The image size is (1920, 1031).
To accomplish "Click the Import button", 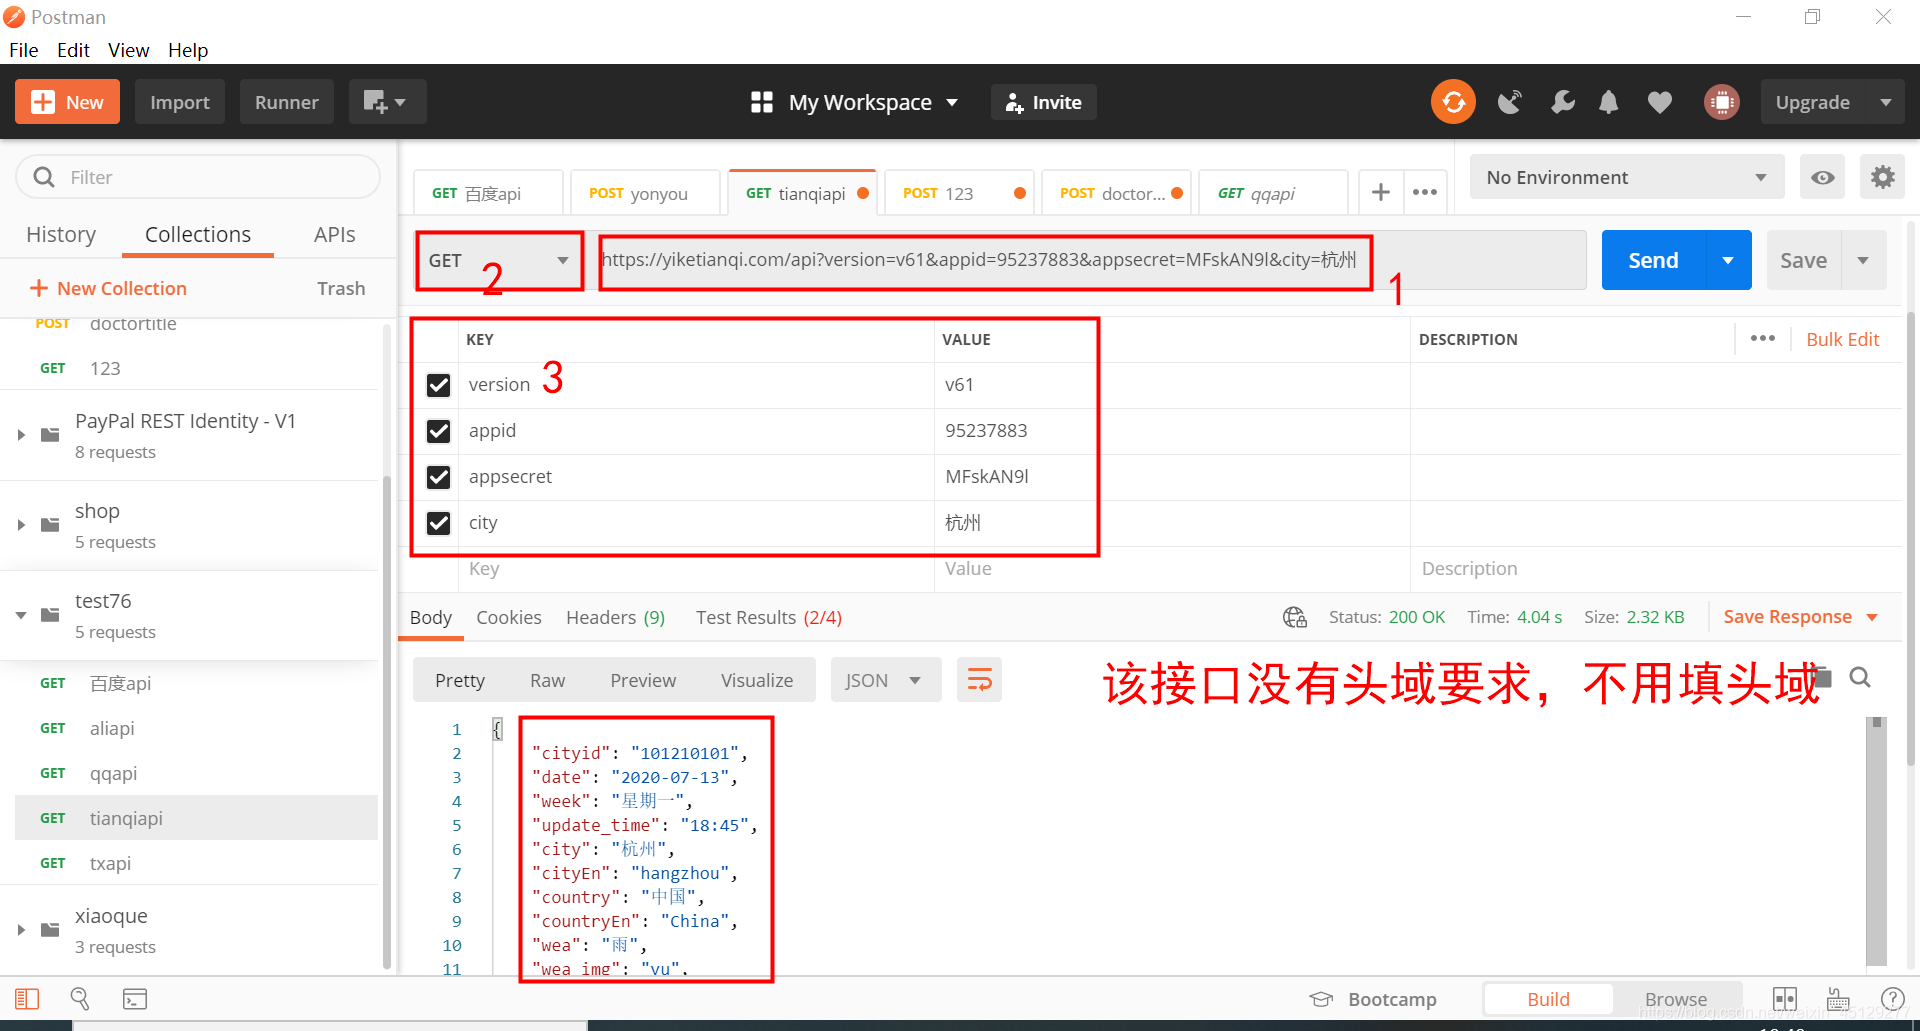I will tap(180, 102).
